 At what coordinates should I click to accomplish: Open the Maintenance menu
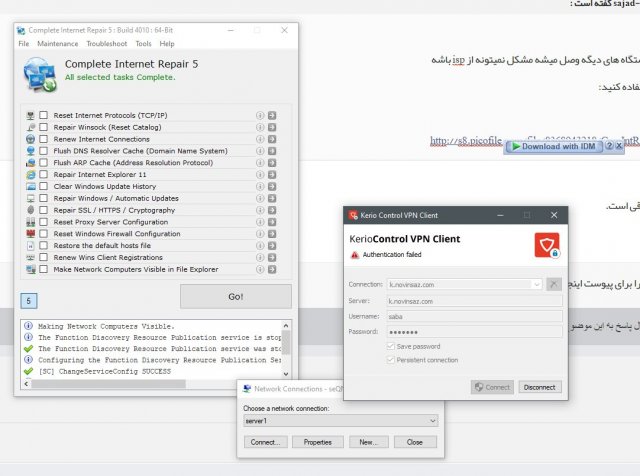pos(58,44)
